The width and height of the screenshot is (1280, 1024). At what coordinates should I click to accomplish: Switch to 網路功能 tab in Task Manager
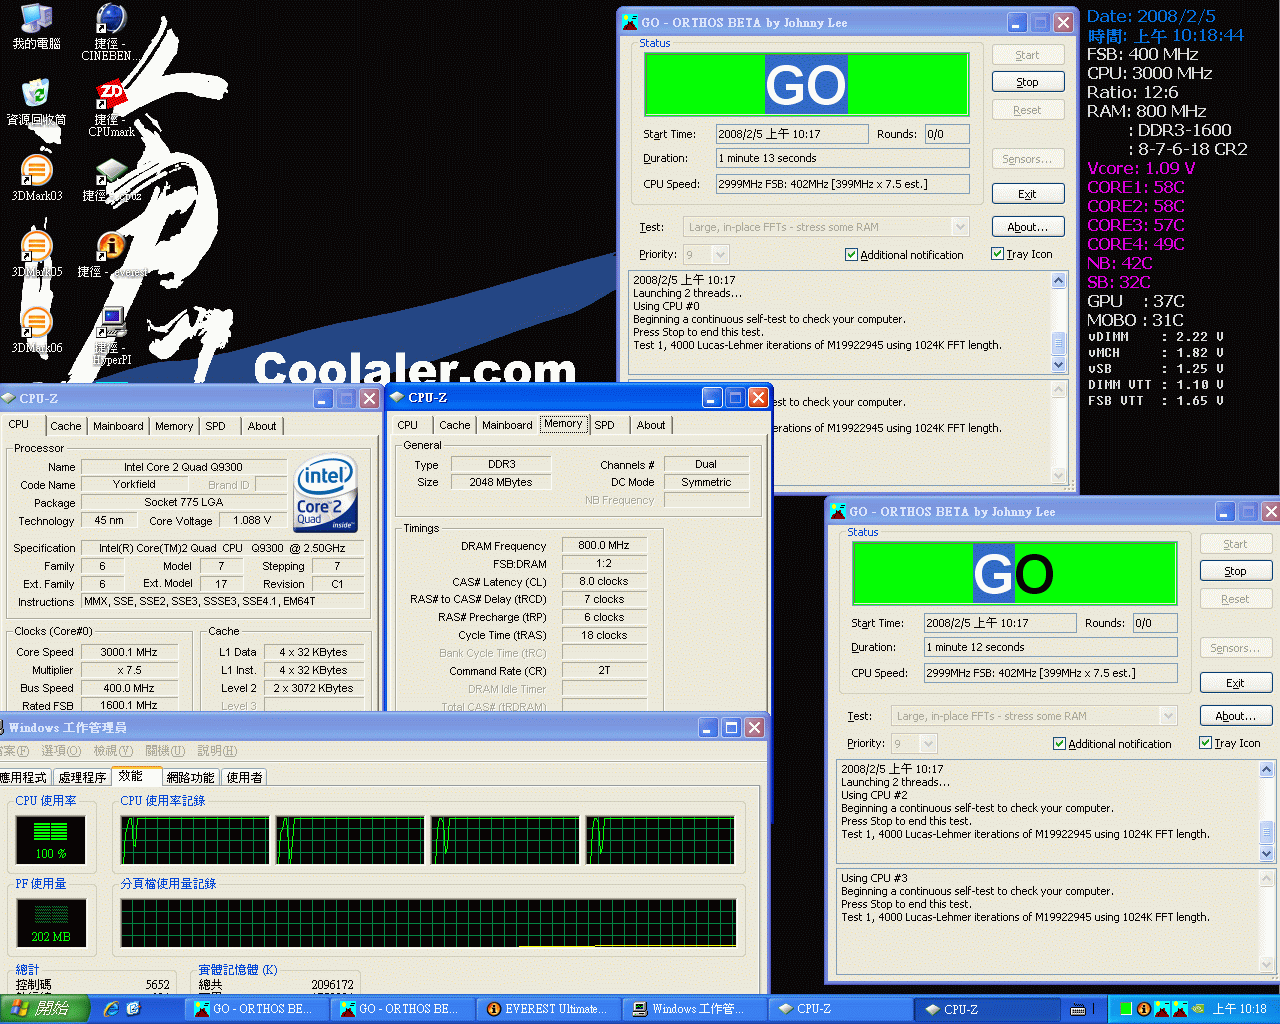[x=190, y=778]
